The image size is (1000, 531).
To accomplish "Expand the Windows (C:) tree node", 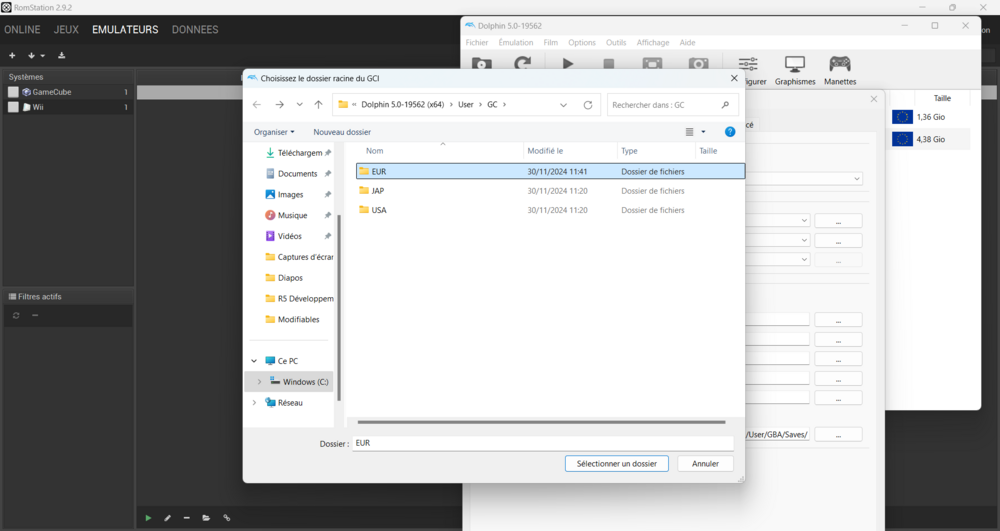I will click(x=259, y=382).
